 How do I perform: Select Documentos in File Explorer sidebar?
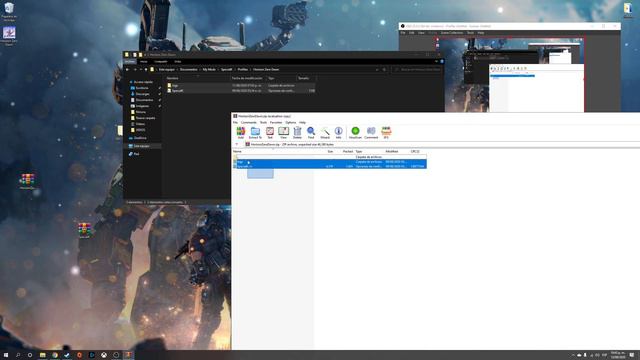click(x=144, y=100)
